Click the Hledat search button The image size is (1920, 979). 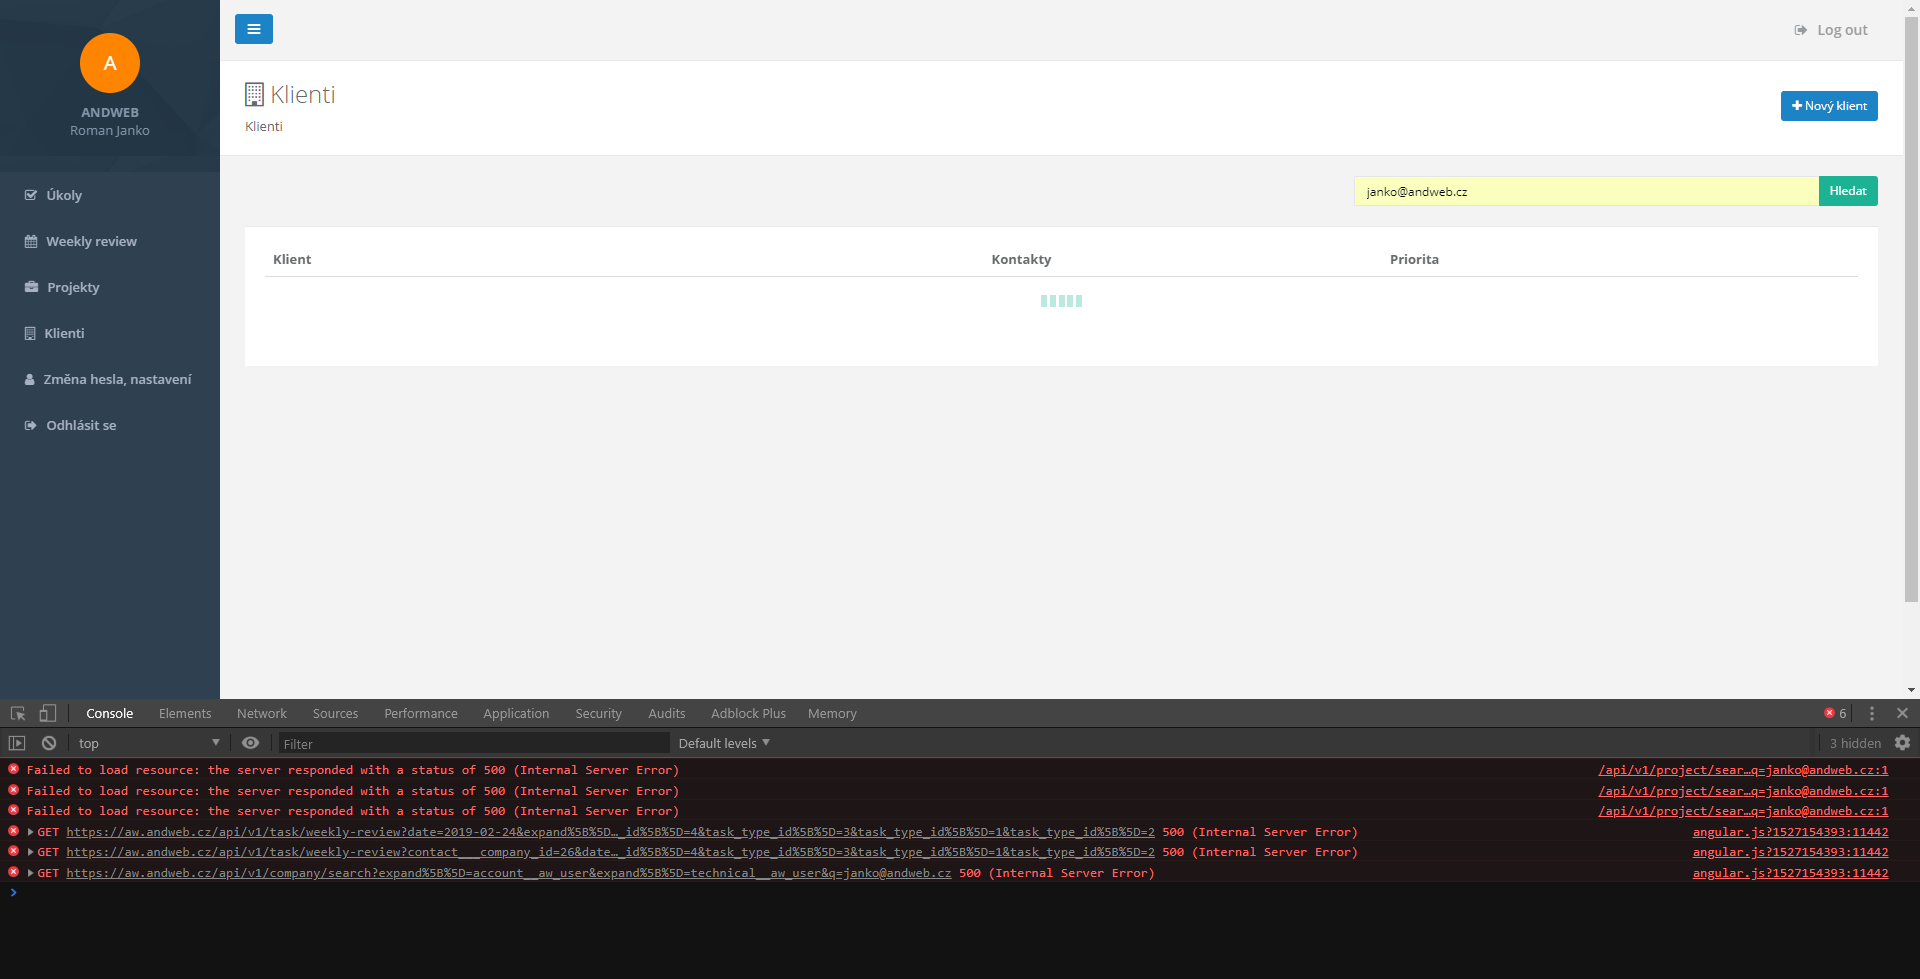[x=1848, y=191]
